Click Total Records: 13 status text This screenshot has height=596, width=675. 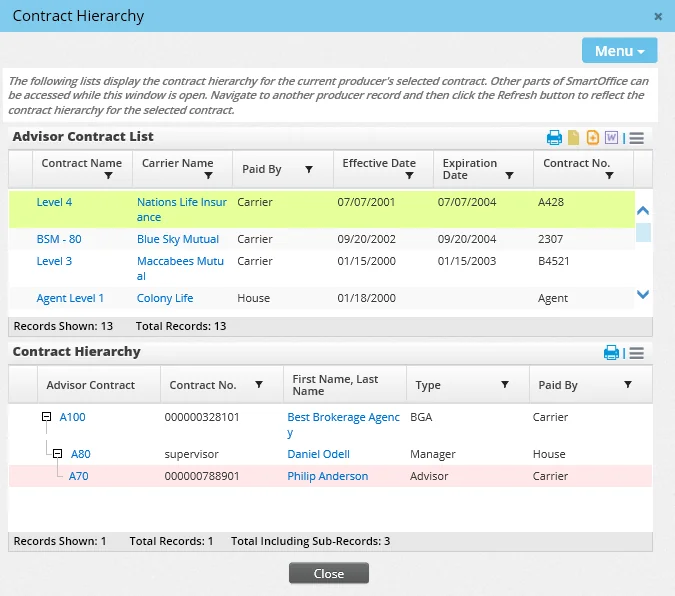[x=181, y=326]
